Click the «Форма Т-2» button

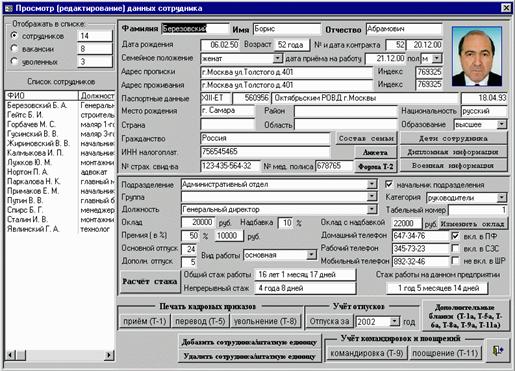pos(376,166)
